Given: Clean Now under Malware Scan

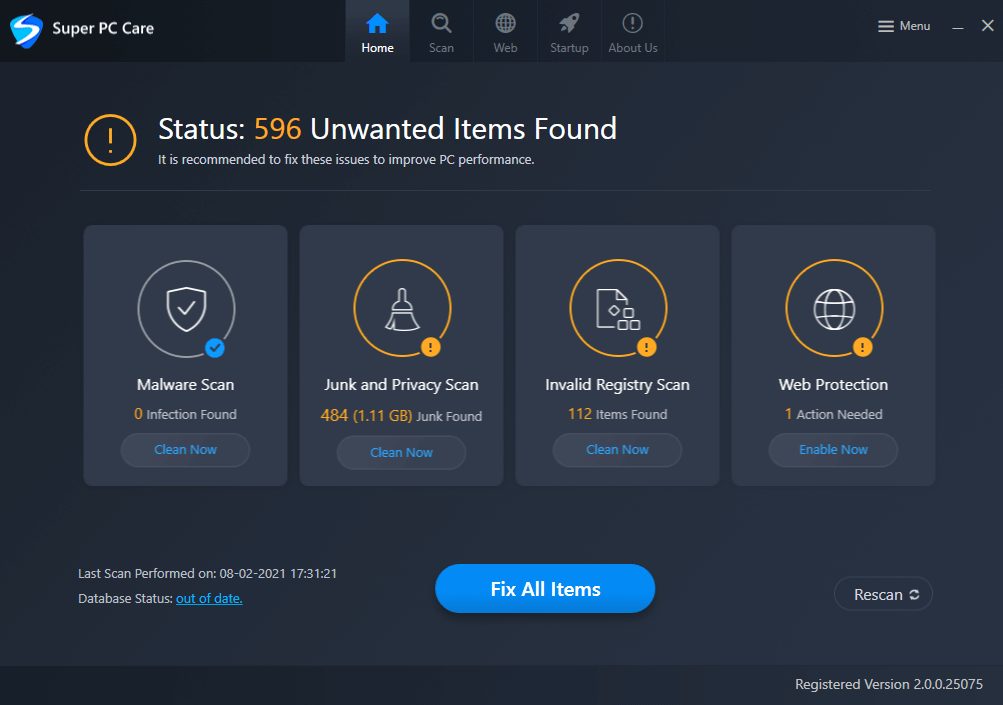Looking at the screenshot, I should pyautogui.click(x=186, y=450).
